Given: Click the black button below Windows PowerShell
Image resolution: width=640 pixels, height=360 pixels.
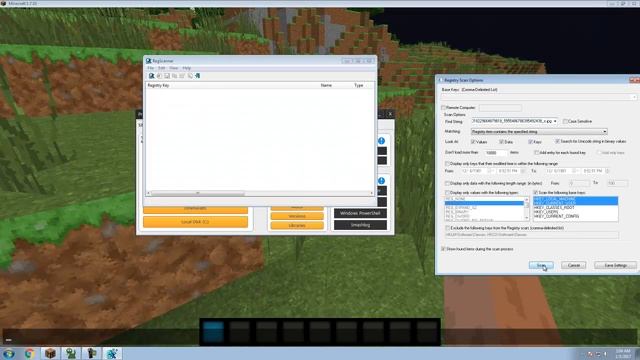Looking at the screenshot, I should [x=360, y=225].
